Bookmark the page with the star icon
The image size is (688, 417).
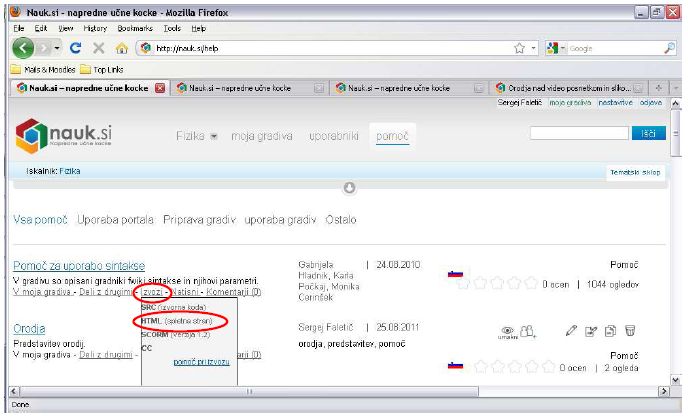click(x=520, y=48)
